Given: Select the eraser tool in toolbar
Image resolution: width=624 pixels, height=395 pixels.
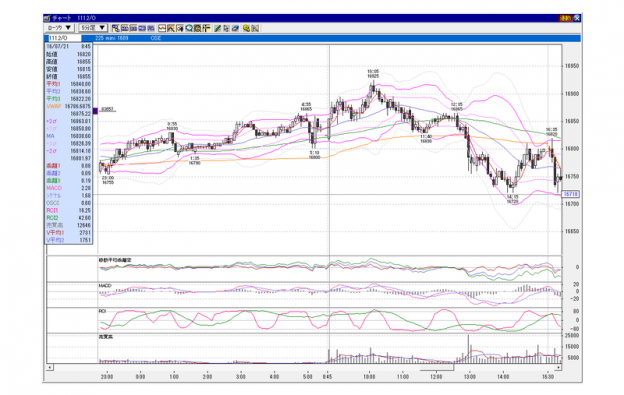Looking at the screenshot, I should [x=235, y=28].
